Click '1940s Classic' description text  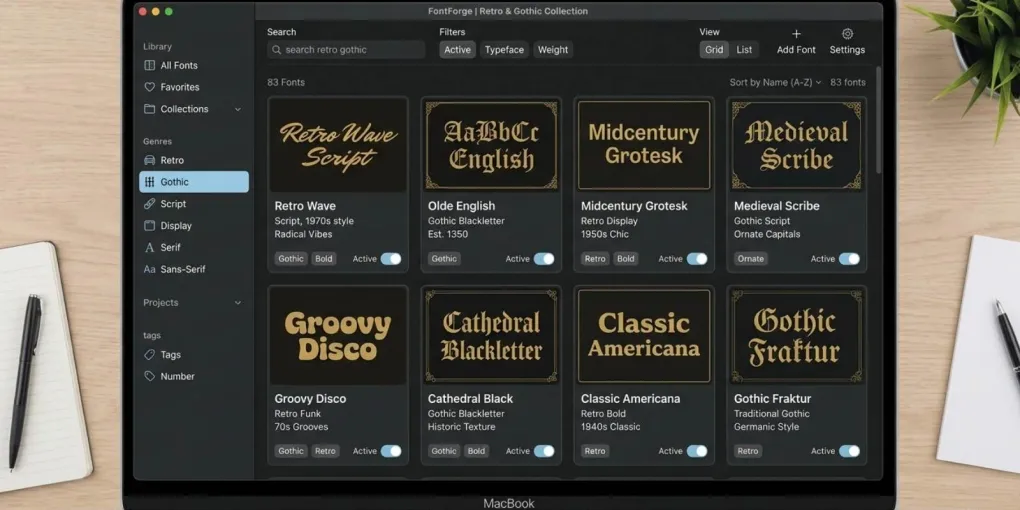[610, 427]
